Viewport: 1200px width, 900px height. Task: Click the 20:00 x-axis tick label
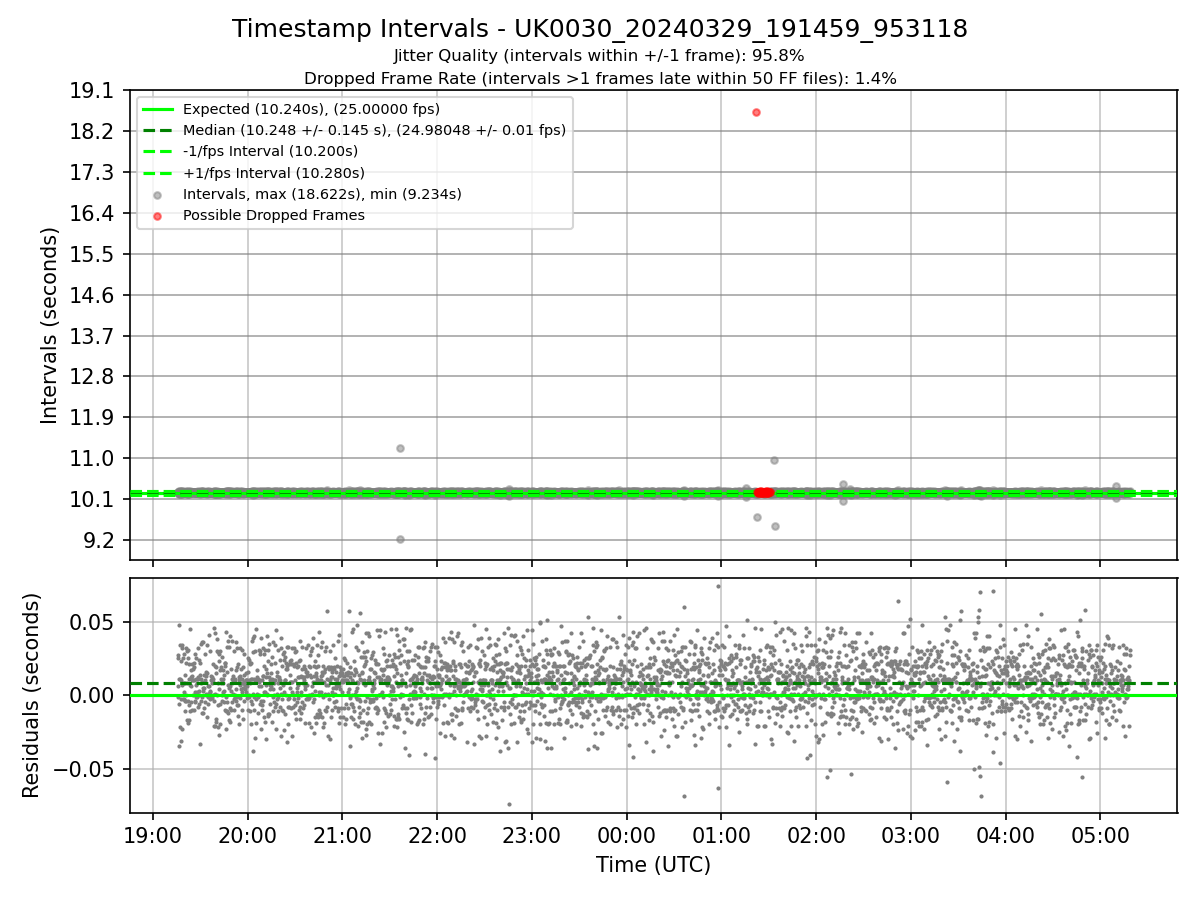tap(247, 835)
